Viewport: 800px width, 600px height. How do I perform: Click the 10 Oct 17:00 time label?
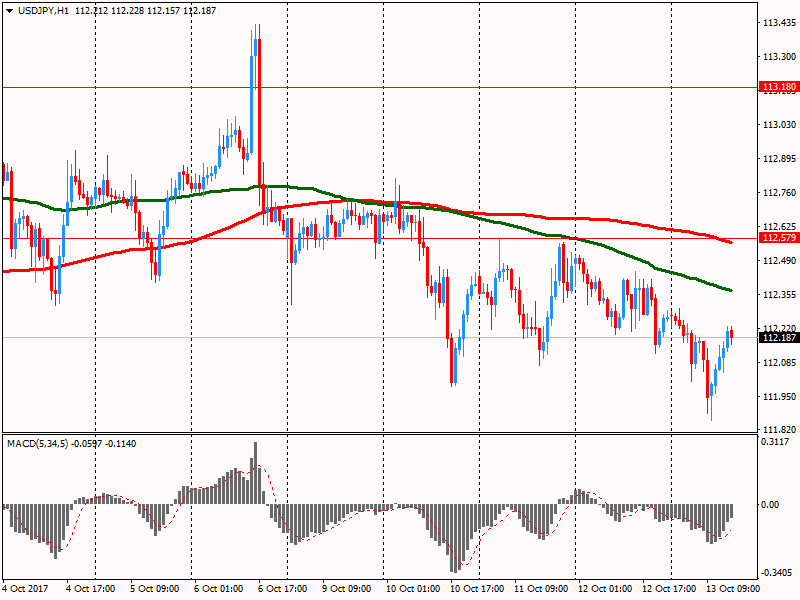(x=477, y=589)
